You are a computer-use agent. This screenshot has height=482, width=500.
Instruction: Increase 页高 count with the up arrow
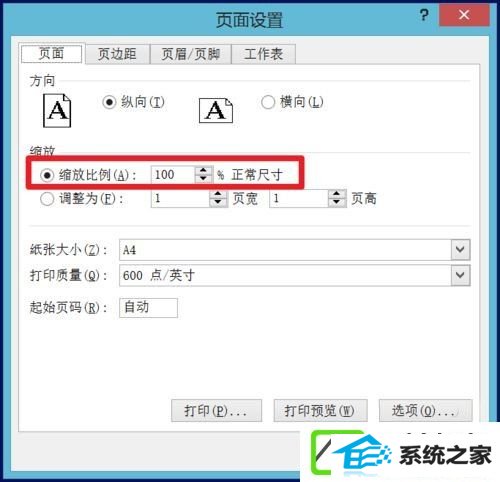pos(337,194)
